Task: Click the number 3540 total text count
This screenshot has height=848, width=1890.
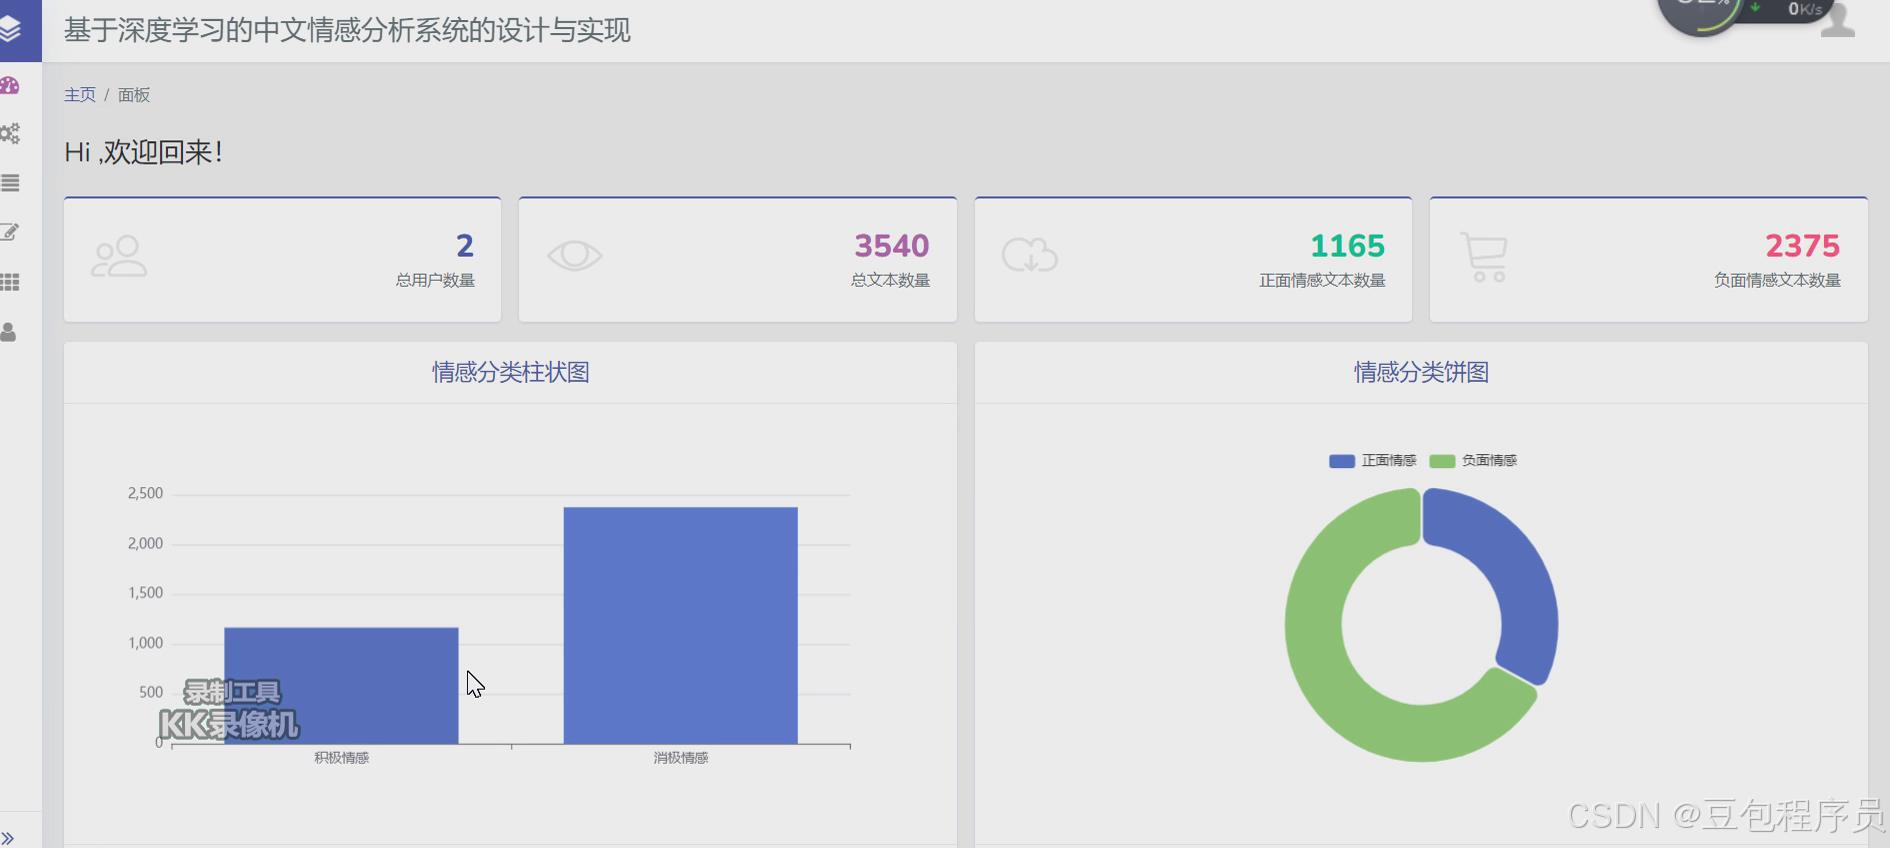Action: tap(891, 246)
